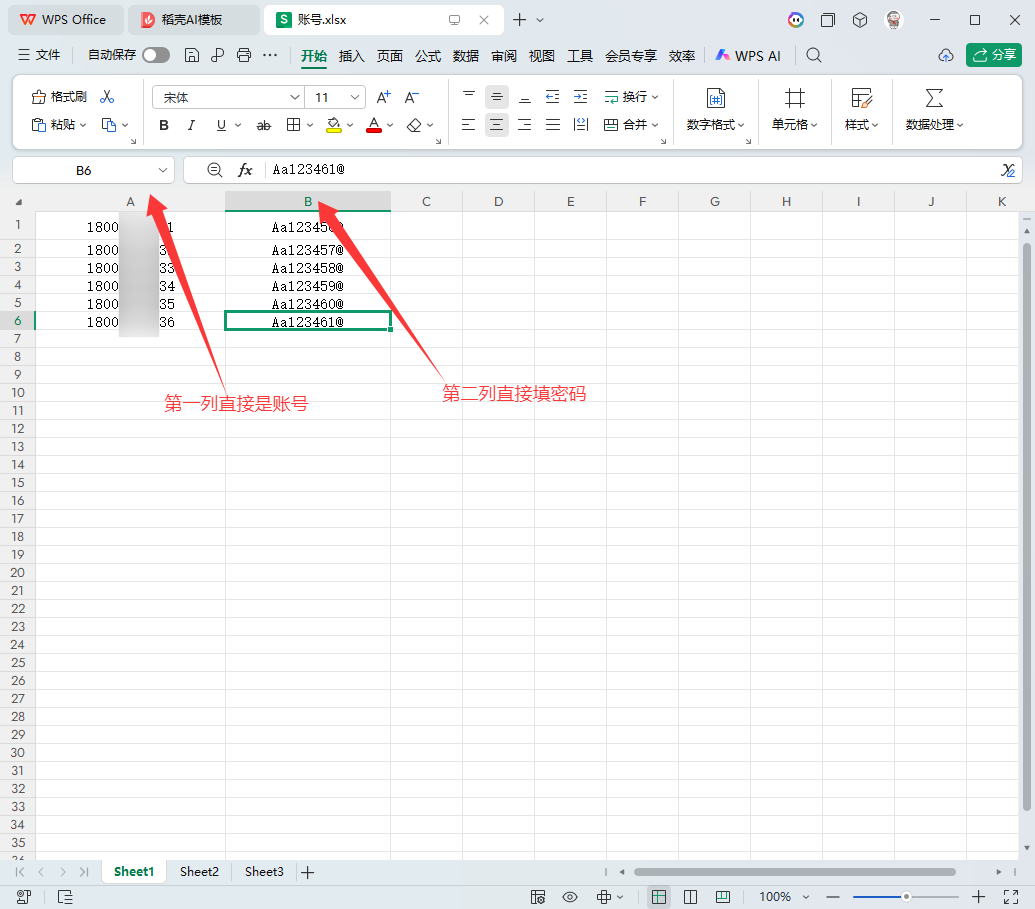Expand the font size dropdown showing 11
The image size is (1035, 909).
335,97
